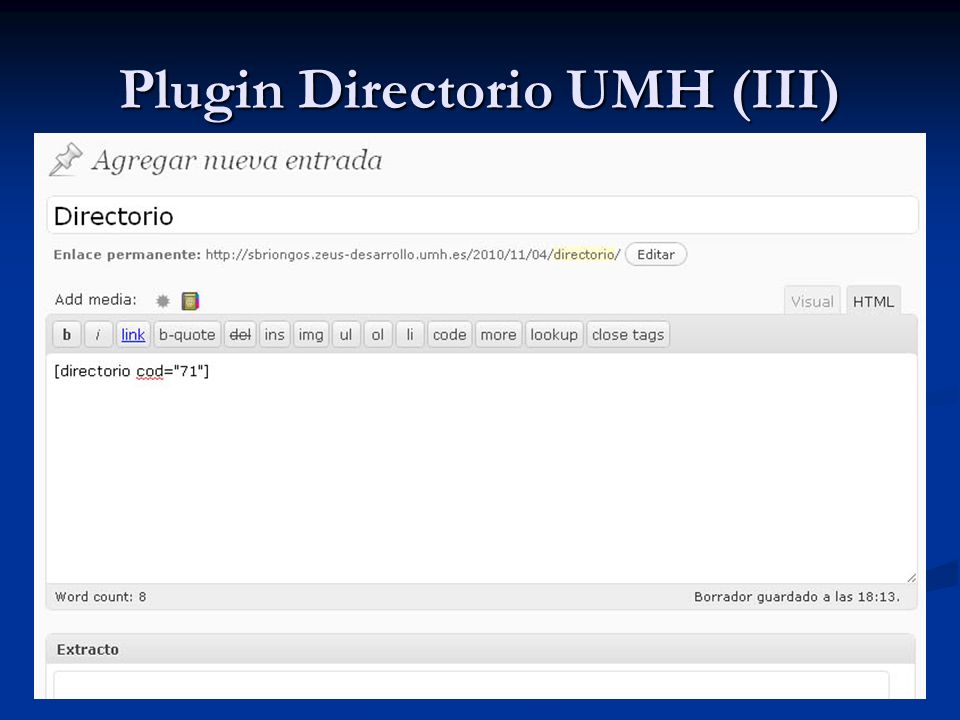The image size is (960, 720).
Task: Click inside the HTML content text area
Action: (x=481, y=468)
